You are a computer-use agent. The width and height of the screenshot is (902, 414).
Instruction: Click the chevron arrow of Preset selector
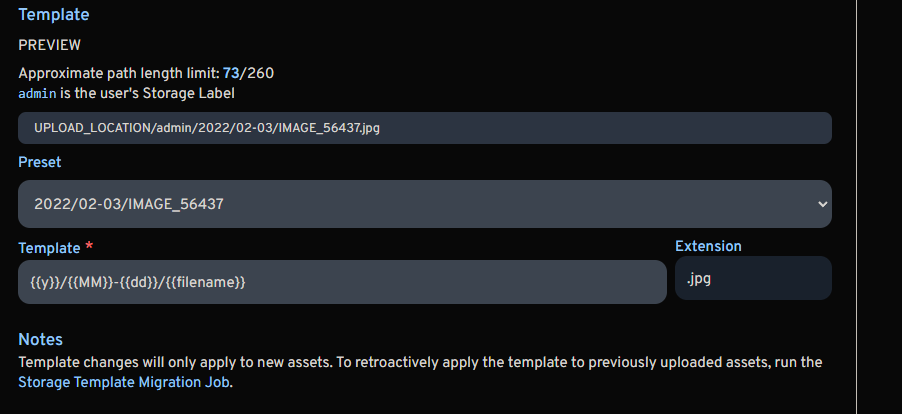[x=822, y=204]
